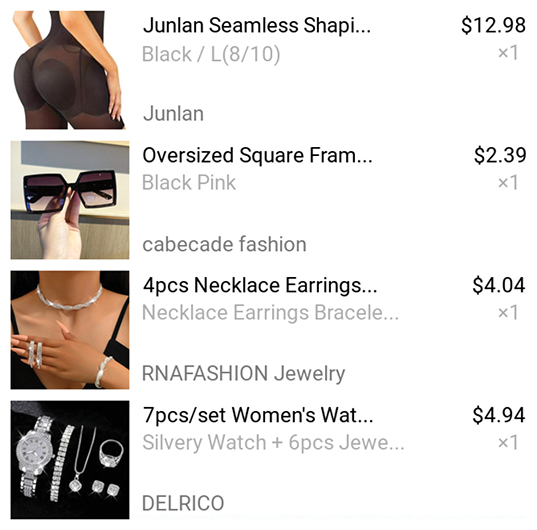The image size is (537, 530).
Task: Click the $2.39 price
Action: click(x=500, y=155)
